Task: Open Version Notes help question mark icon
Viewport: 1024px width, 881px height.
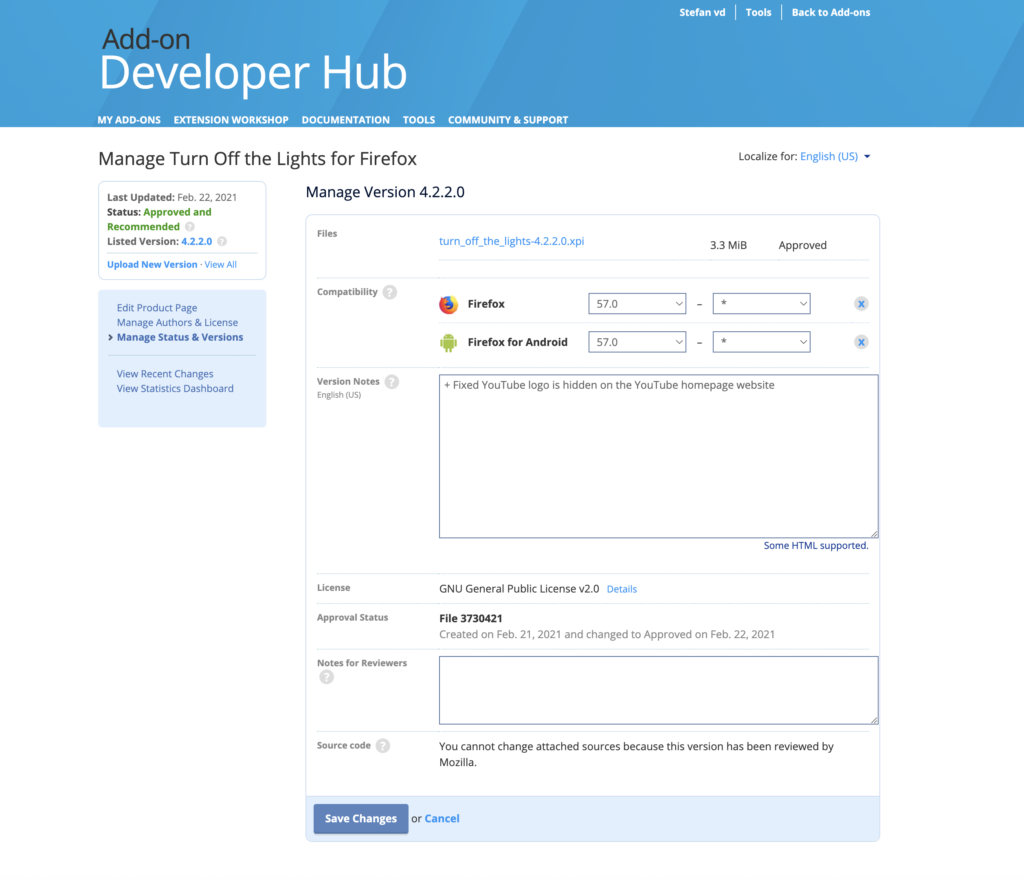Action: pyautogui.click(x=392, y=382)
